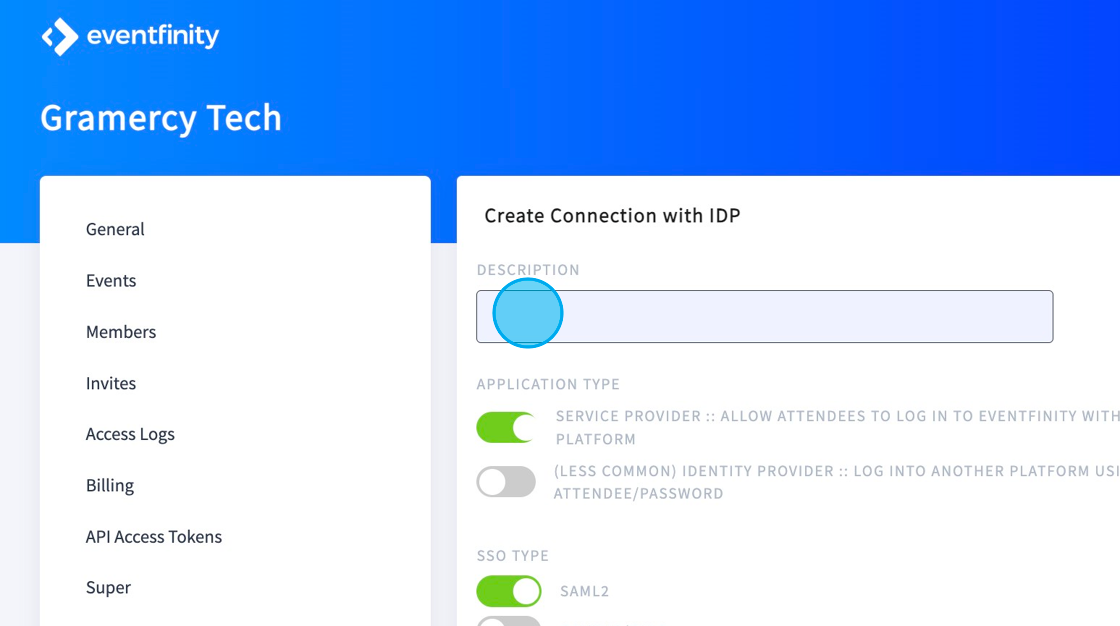Image resolution: width=1120 pixels, height=626 pixels.
Task: Enable the Identity Provider toggle switch
Action: (506, 482)
